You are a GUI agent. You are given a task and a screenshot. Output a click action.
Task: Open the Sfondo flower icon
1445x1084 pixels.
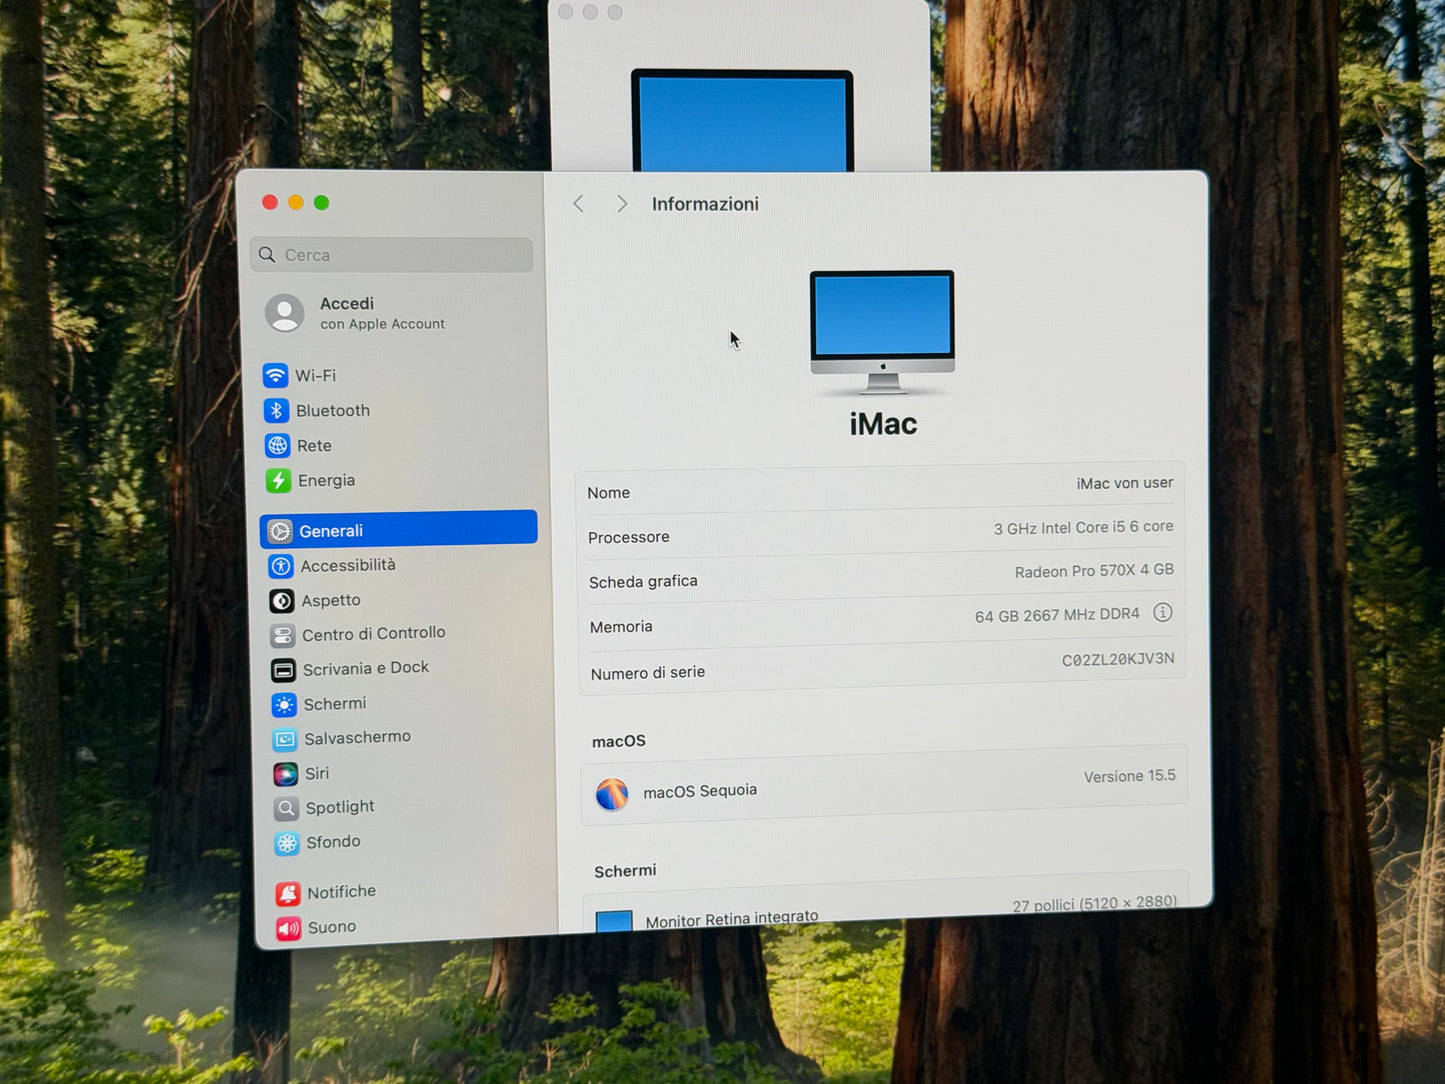click(x=288, y=843)
